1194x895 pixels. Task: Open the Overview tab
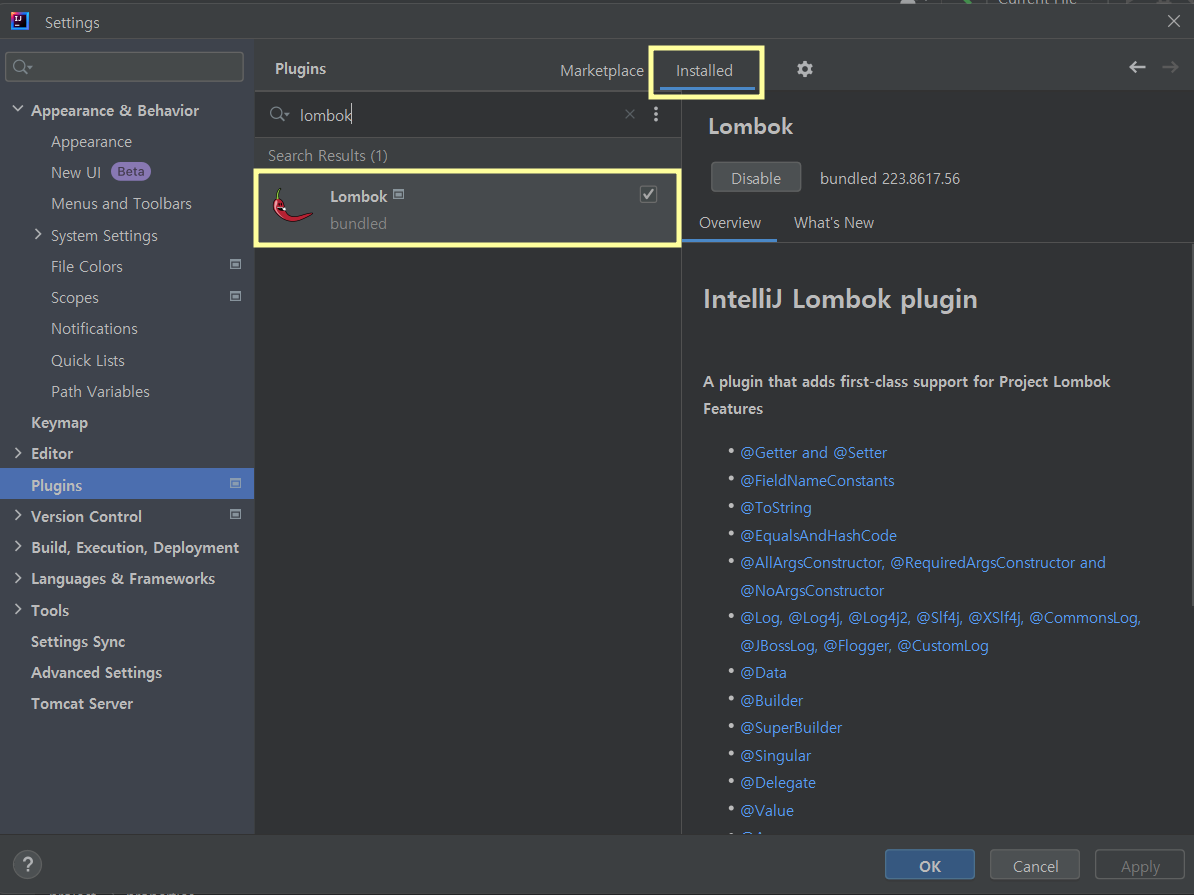tap(729, 222)
